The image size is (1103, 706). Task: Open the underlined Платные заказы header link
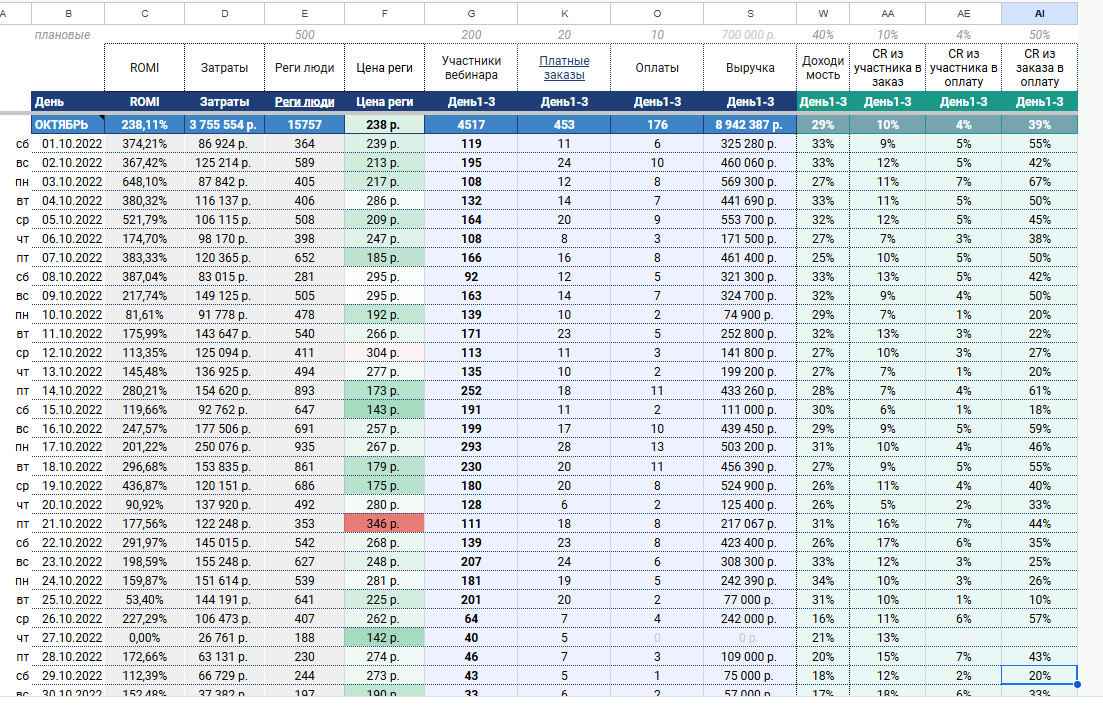[x=566, y=68]
